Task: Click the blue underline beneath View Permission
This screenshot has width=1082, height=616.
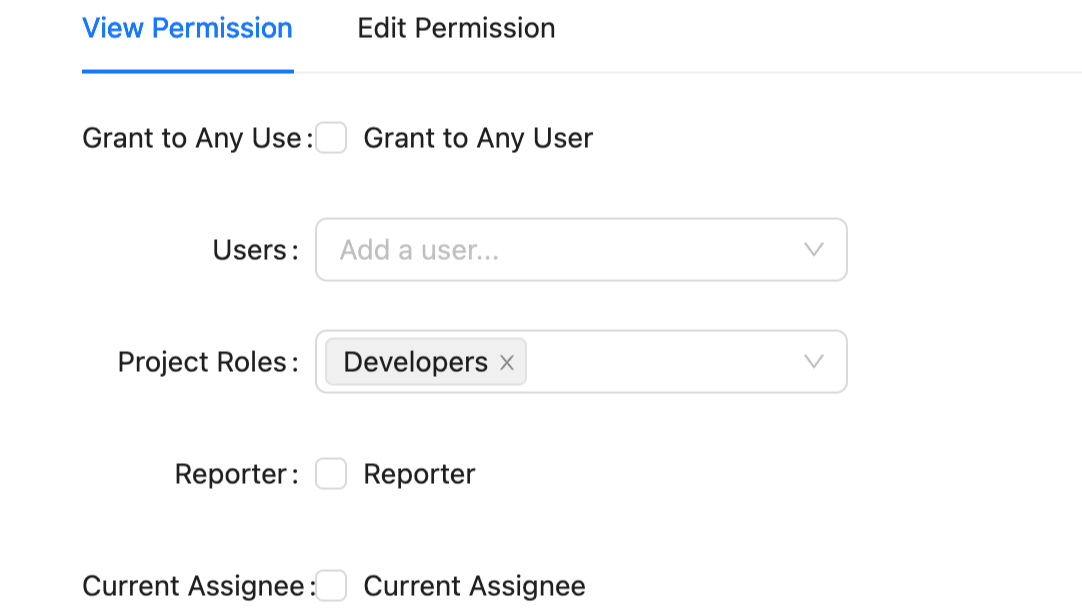Action: [187, 71]
